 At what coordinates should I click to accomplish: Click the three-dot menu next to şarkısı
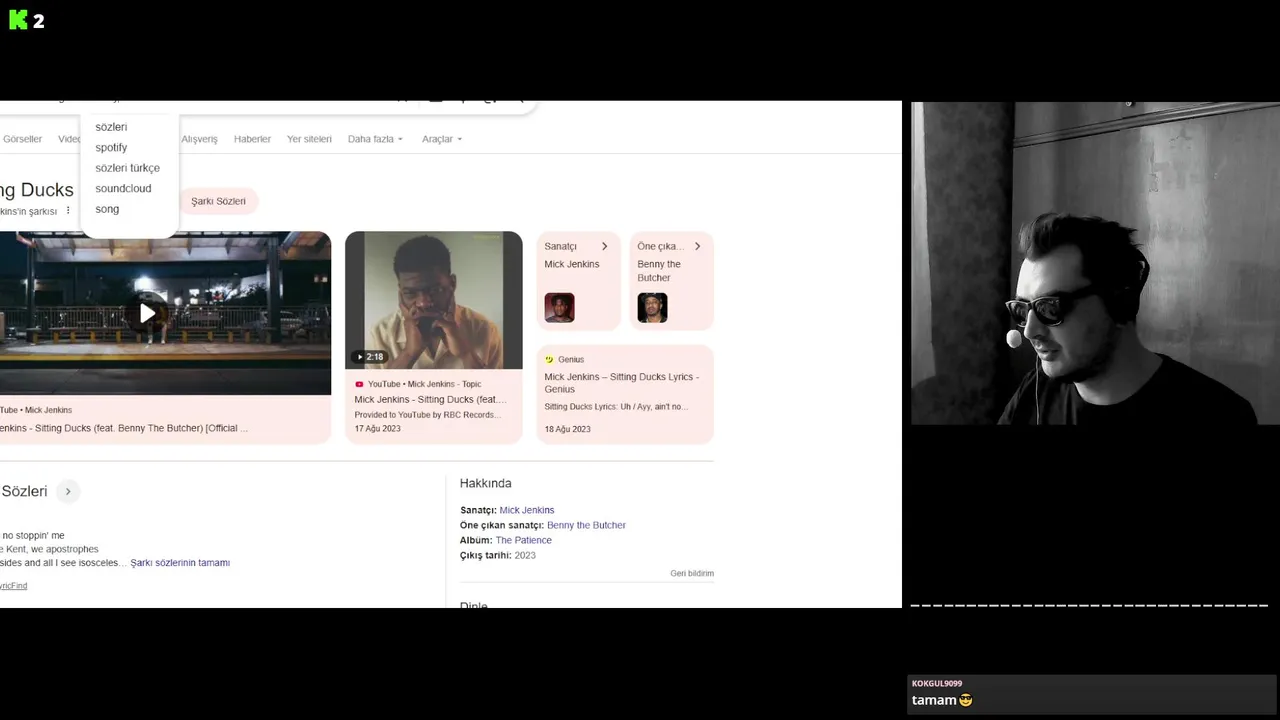68,211
